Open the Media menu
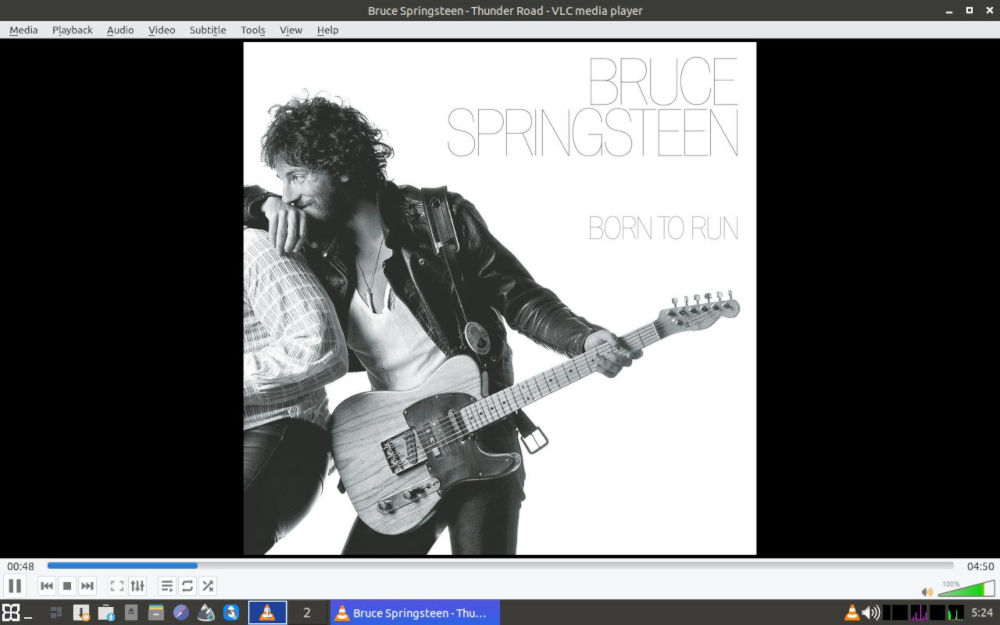The width and height of the screenshot is (1000, 625). point(23,30)
